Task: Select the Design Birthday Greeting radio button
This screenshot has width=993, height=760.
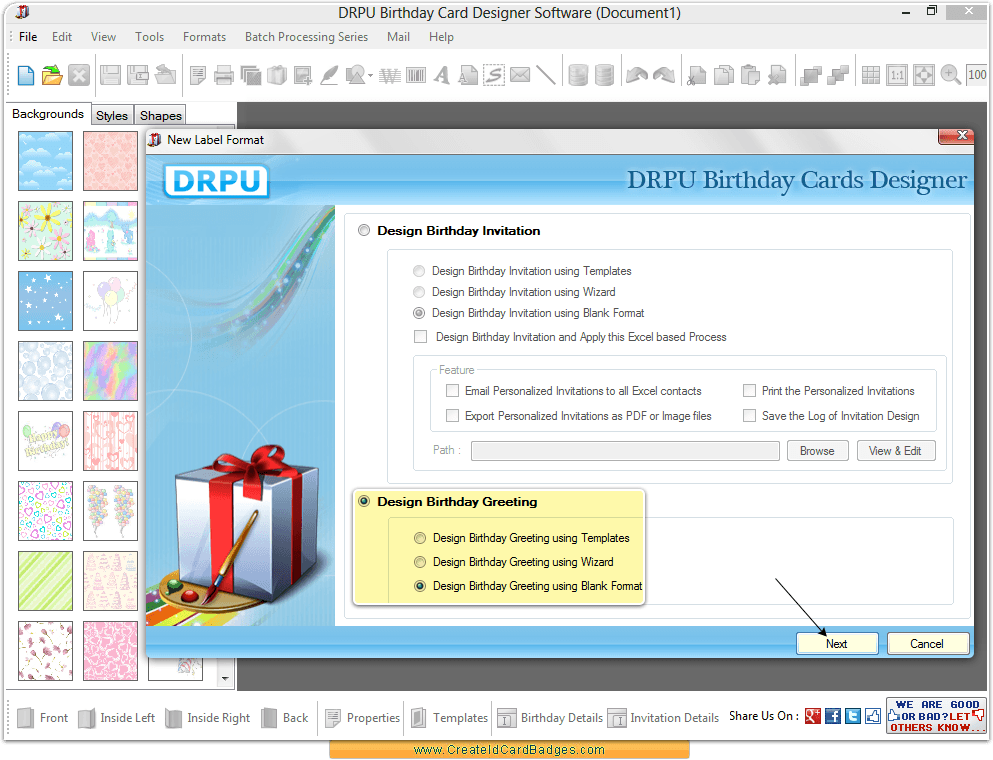Action: 364,502
